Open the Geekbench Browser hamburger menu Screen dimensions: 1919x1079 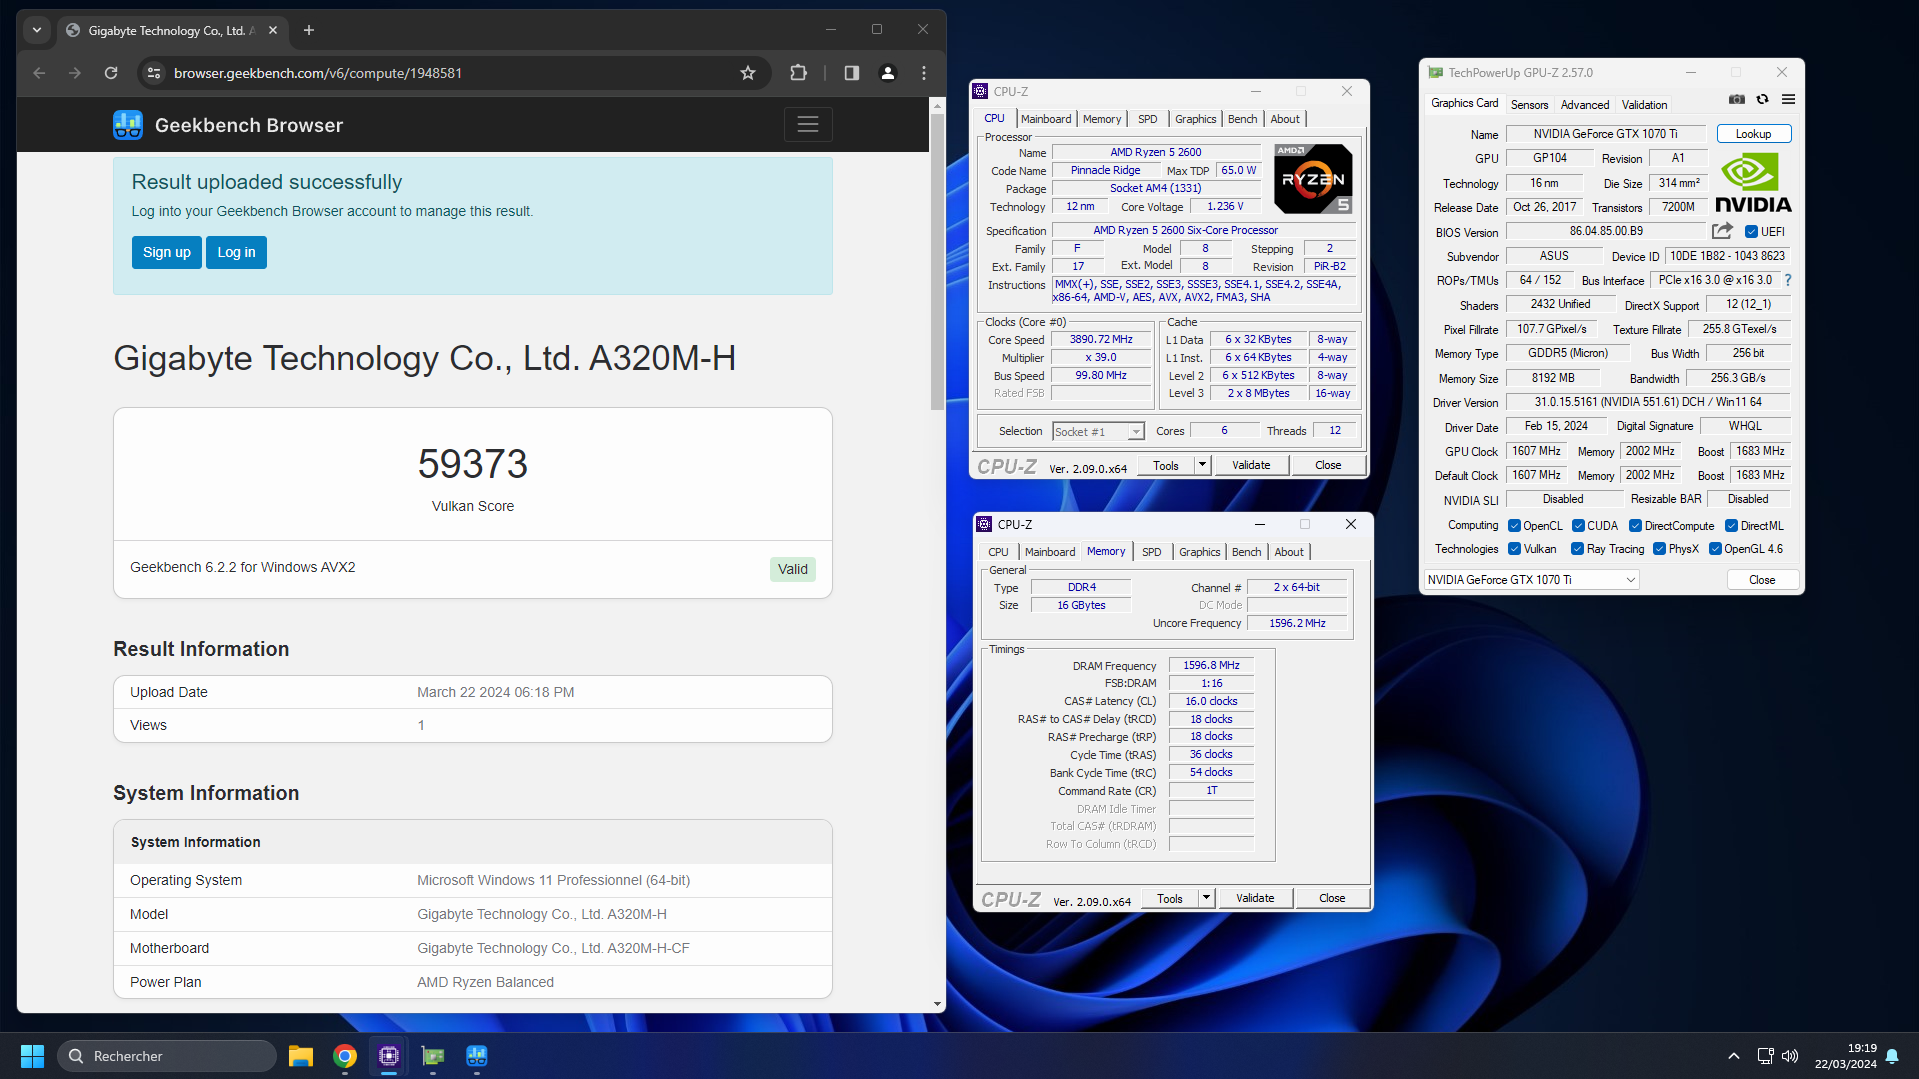pos(808,125)
